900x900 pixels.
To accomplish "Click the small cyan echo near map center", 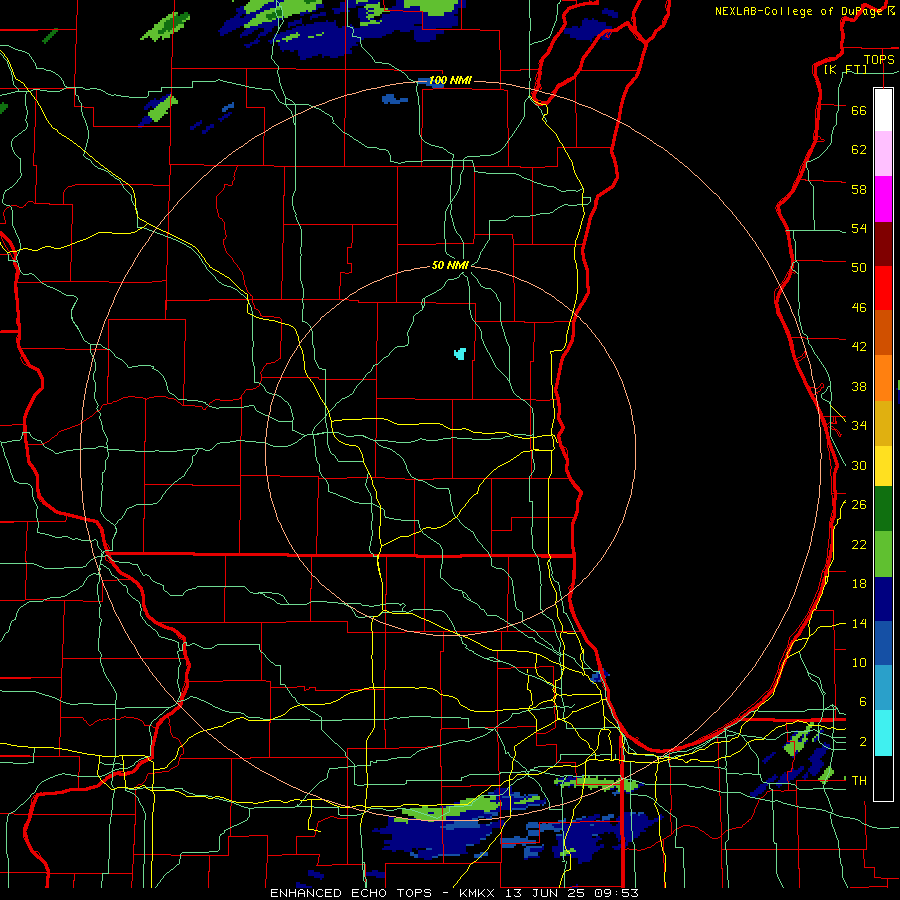I will pos(460,353).
